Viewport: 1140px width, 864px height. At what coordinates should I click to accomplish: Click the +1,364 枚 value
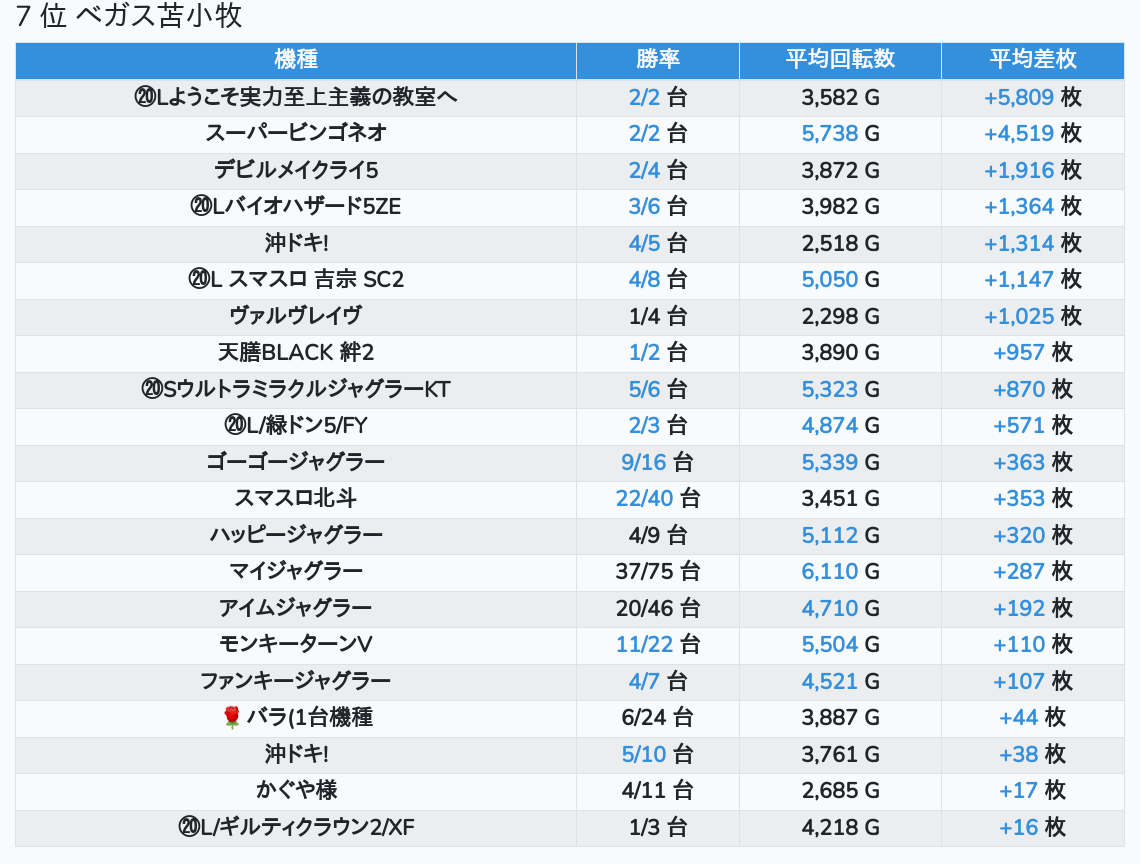(1032, 207)
